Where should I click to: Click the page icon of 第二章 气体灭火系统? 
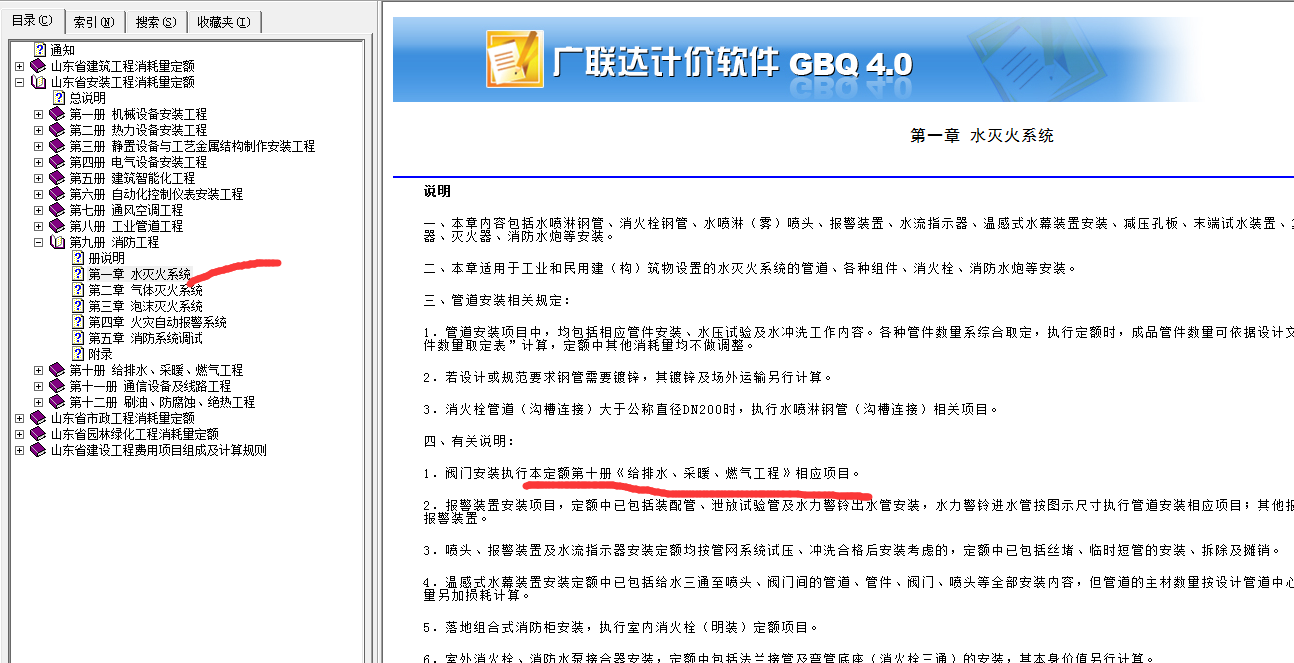[78, 290]
